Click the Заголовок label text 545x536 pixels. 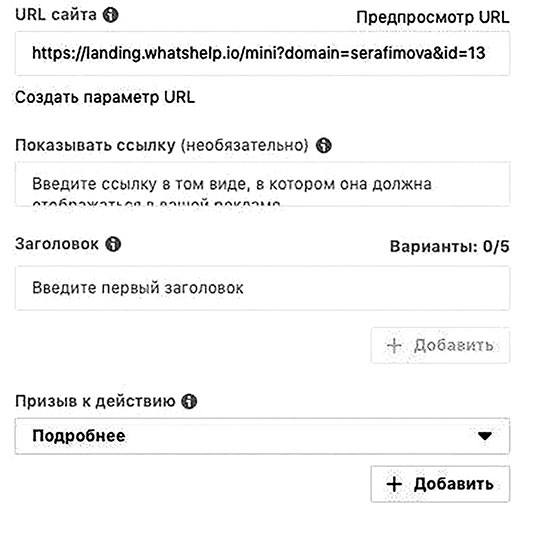pyautogui.click(x=57, y=244)
